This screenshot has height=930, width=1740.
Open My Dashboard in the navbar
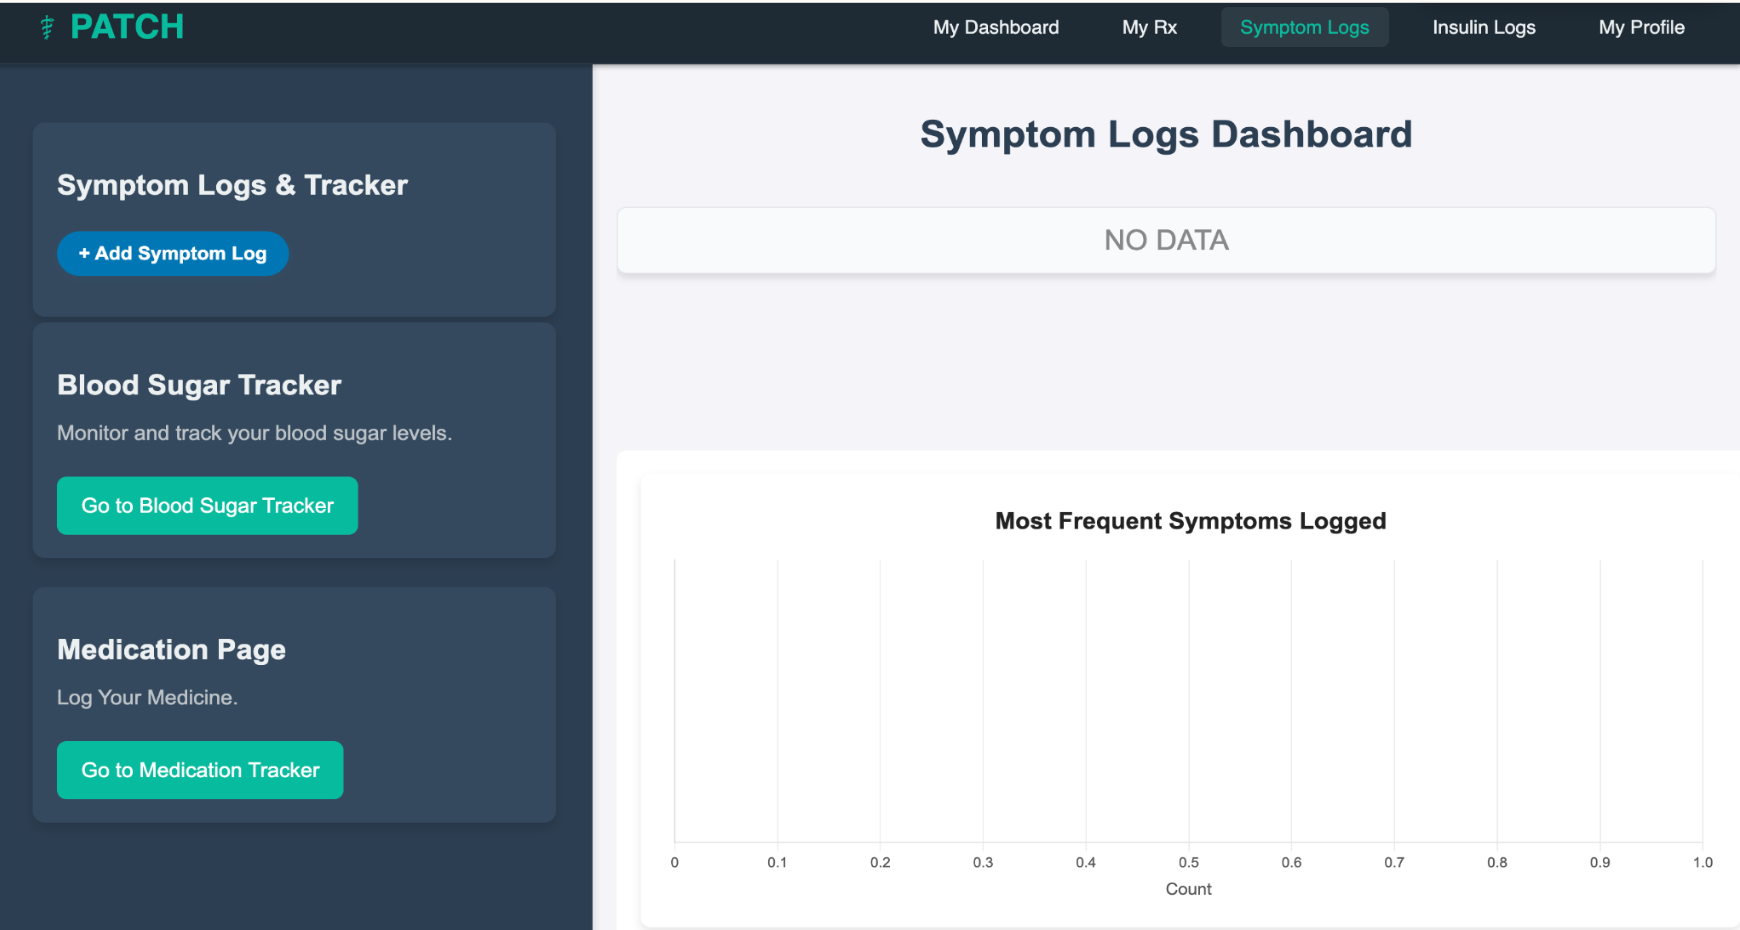pyautogui.click(x=996, y=27)
